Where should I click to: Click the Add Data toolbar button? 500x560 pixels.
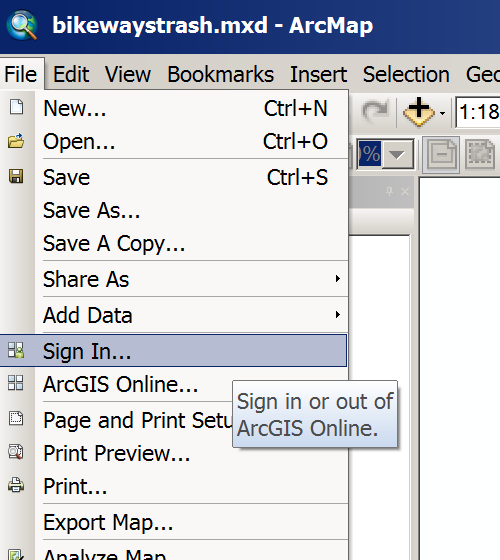[419, 112]
